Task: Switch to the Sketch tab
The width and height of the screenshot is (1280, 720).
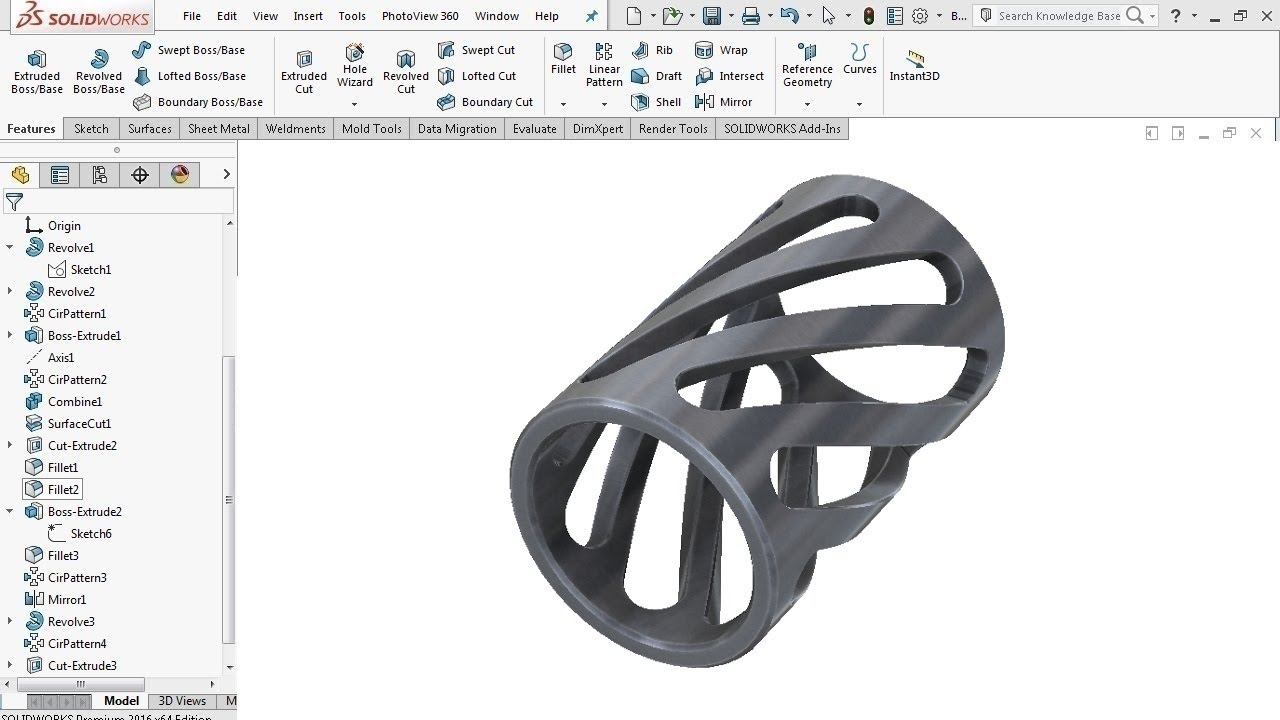Action: [91, 129]
